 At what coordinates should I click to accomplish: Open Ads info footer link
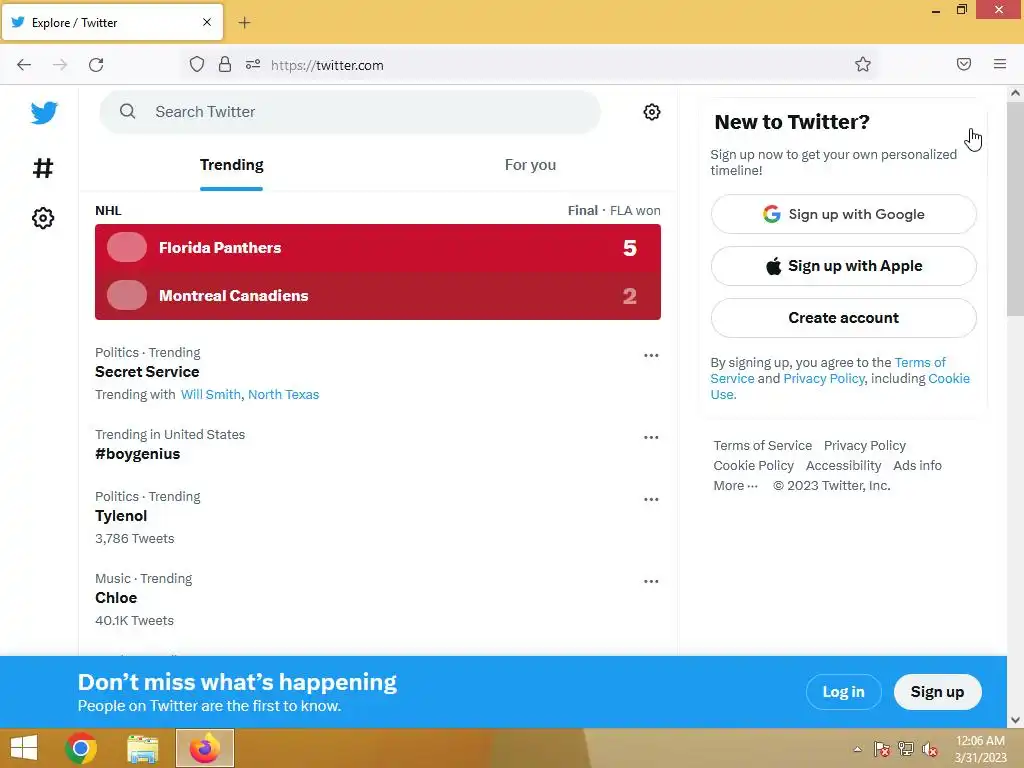pos(917,466)
